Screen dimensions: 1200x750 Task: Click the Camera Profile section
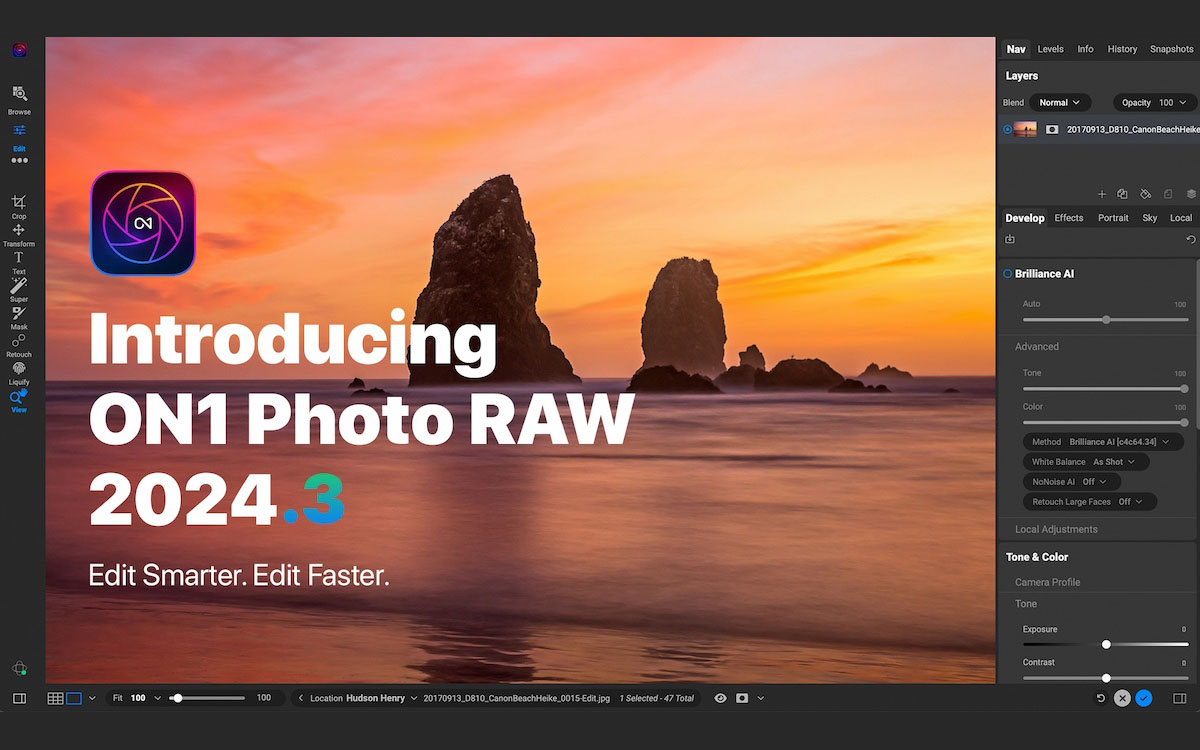pos(1048,582)
